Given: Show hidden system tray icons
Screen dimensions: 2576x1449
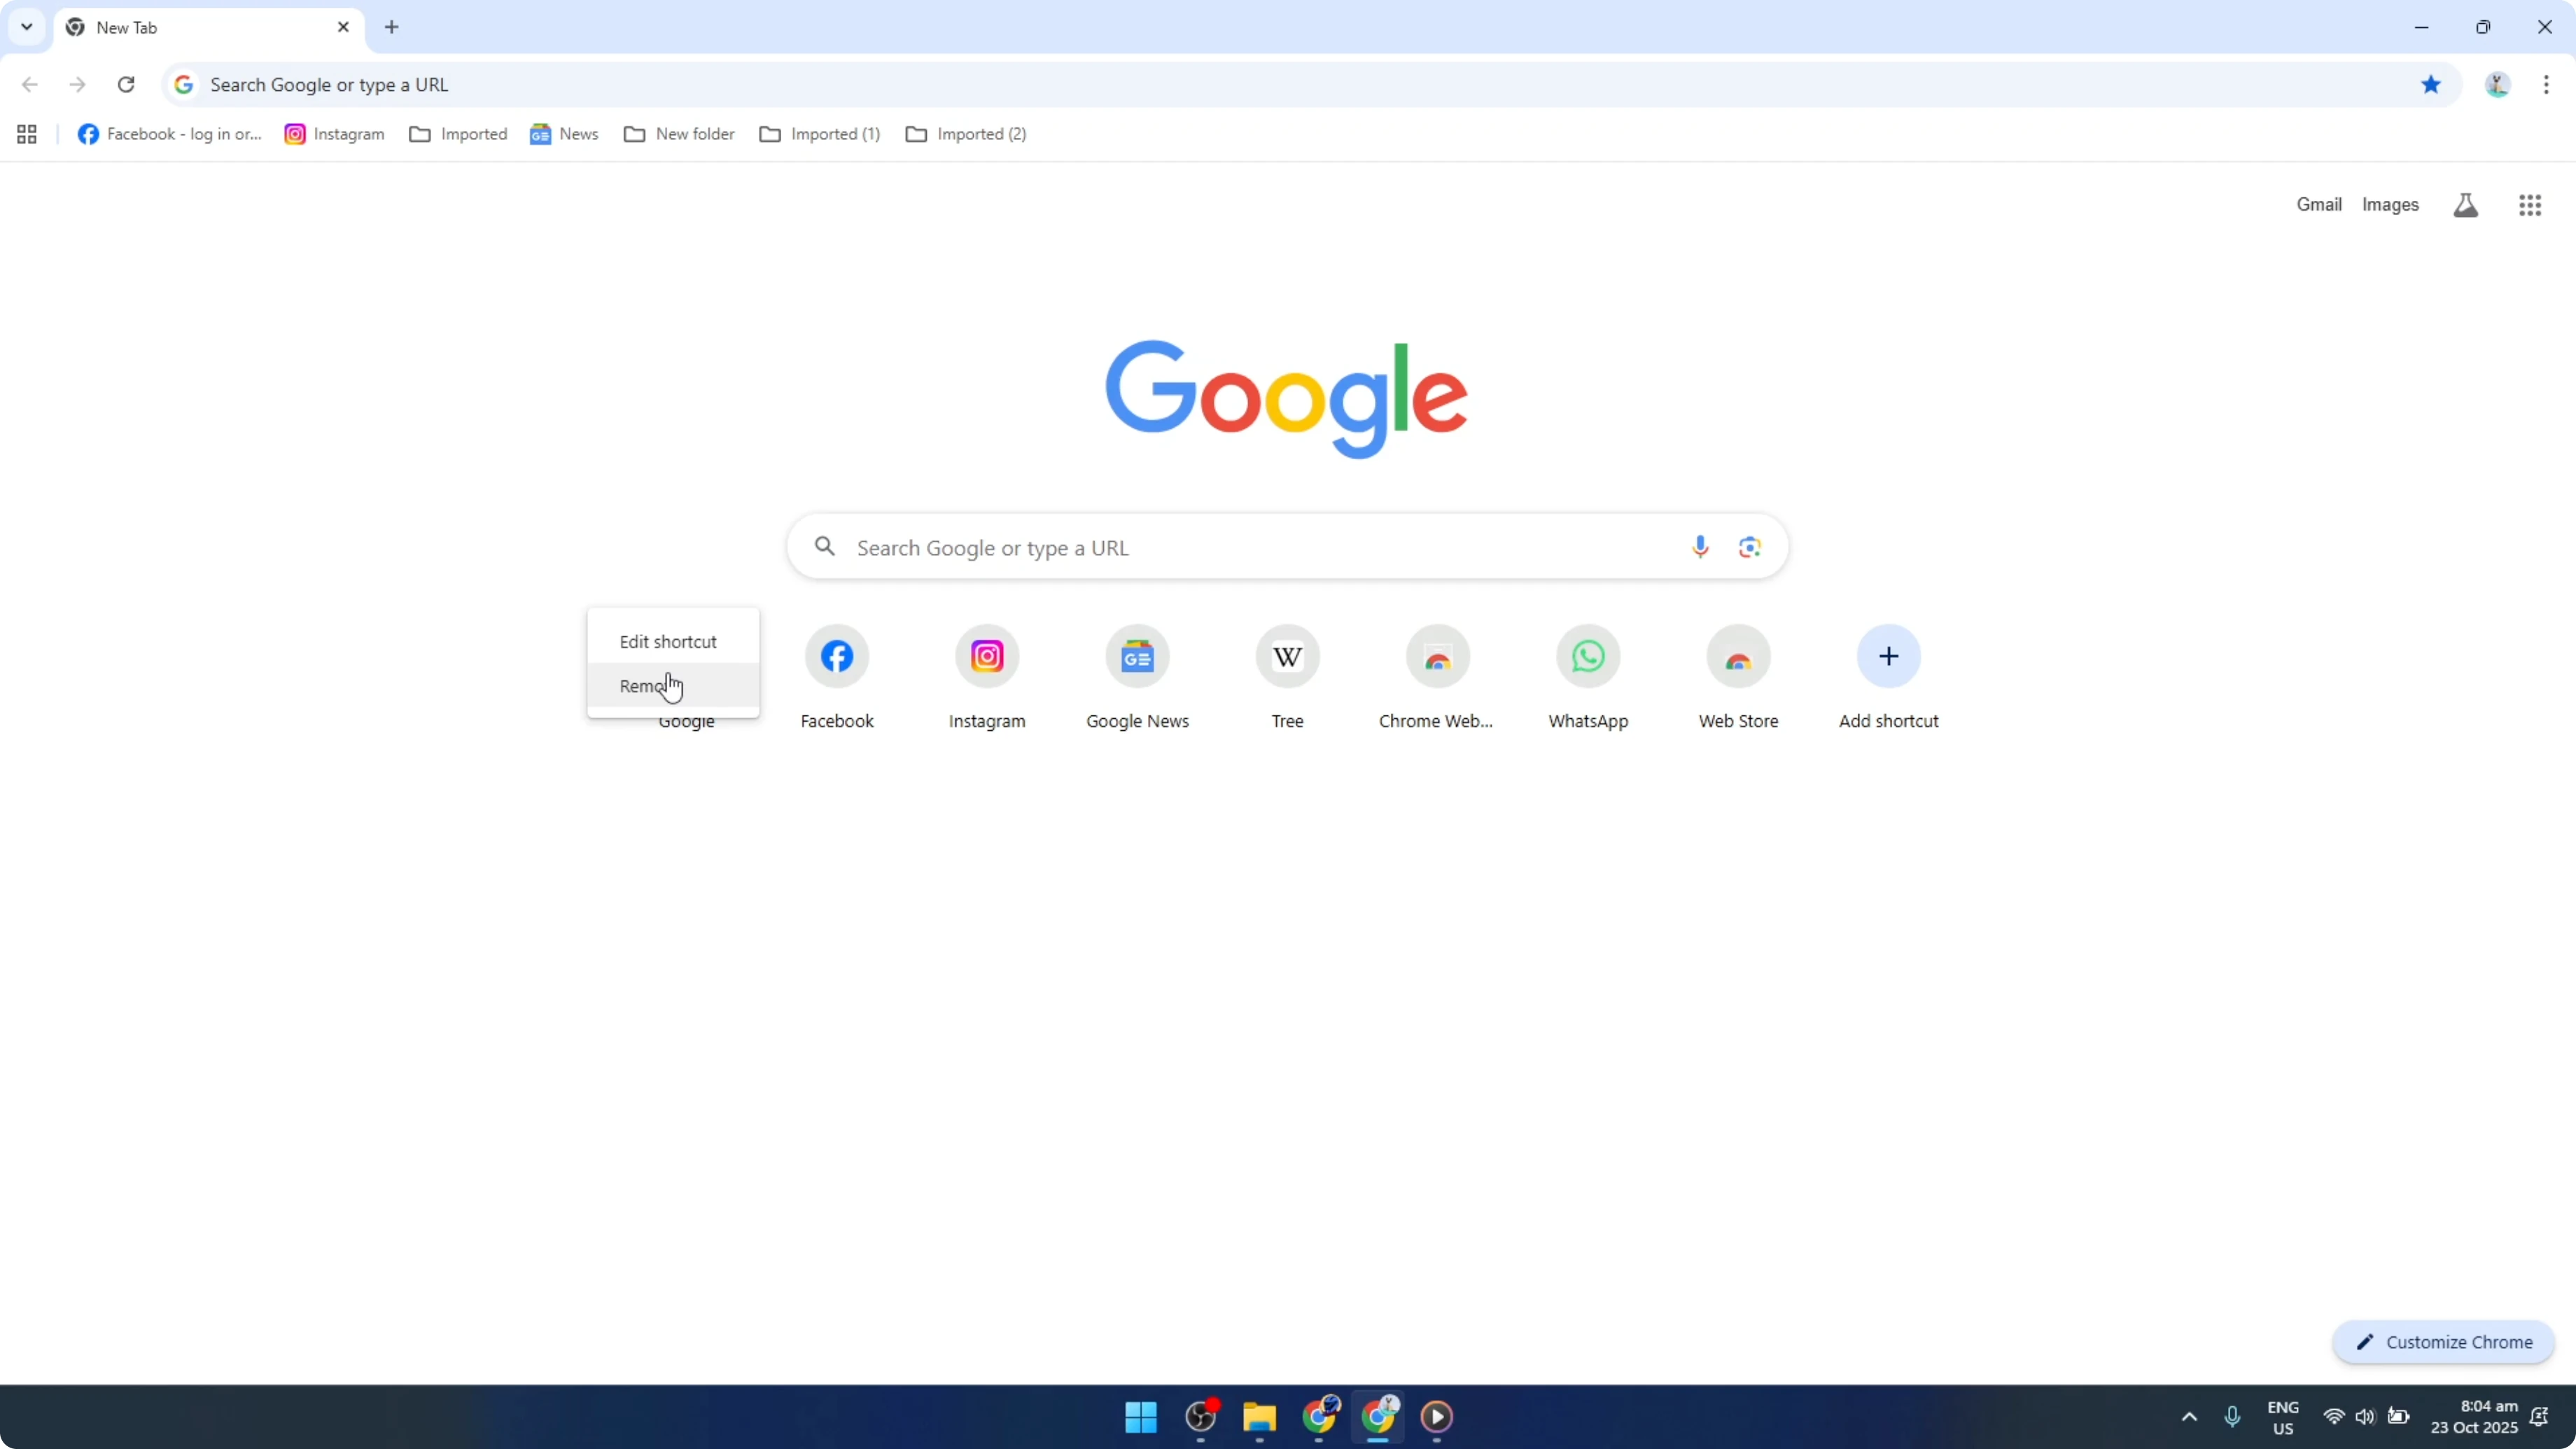Looking at the screenshot, I should click(2189, 1416).
